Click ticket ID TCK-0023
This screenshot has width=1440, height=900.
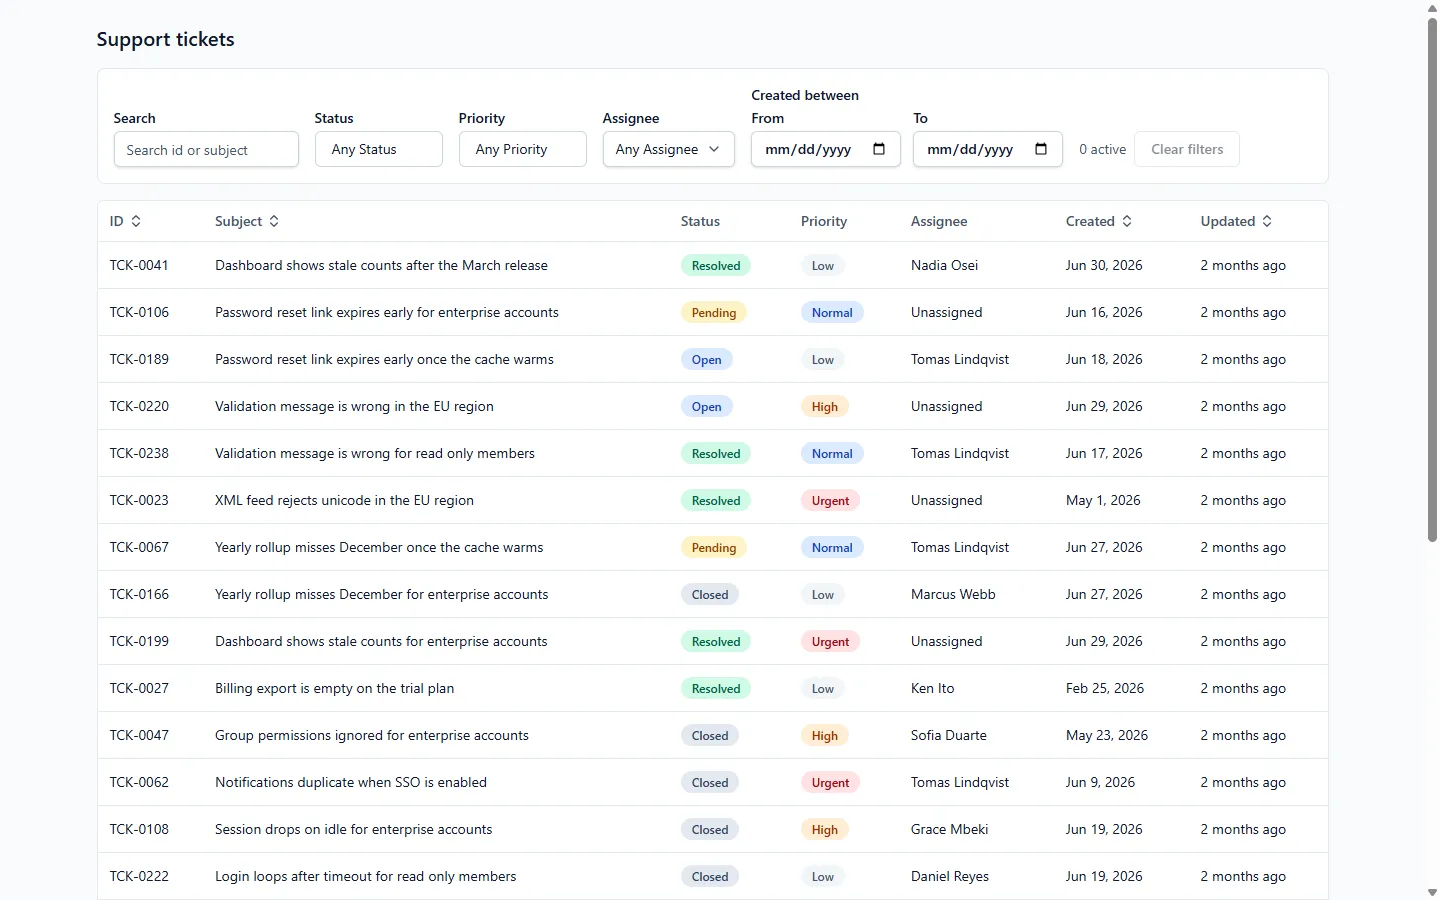(139, 500)
